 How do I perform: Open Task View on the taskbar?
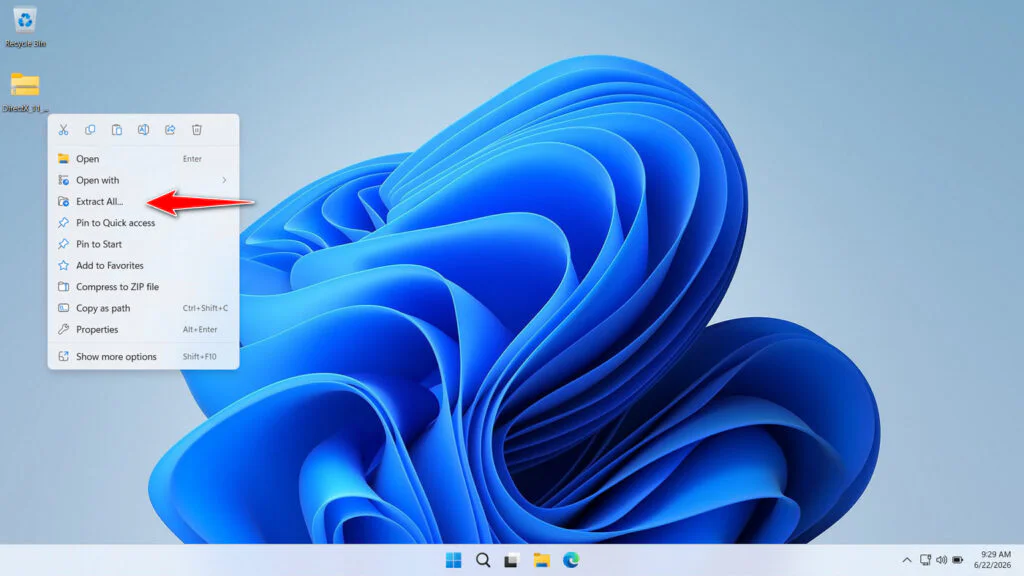pos(511,560)
